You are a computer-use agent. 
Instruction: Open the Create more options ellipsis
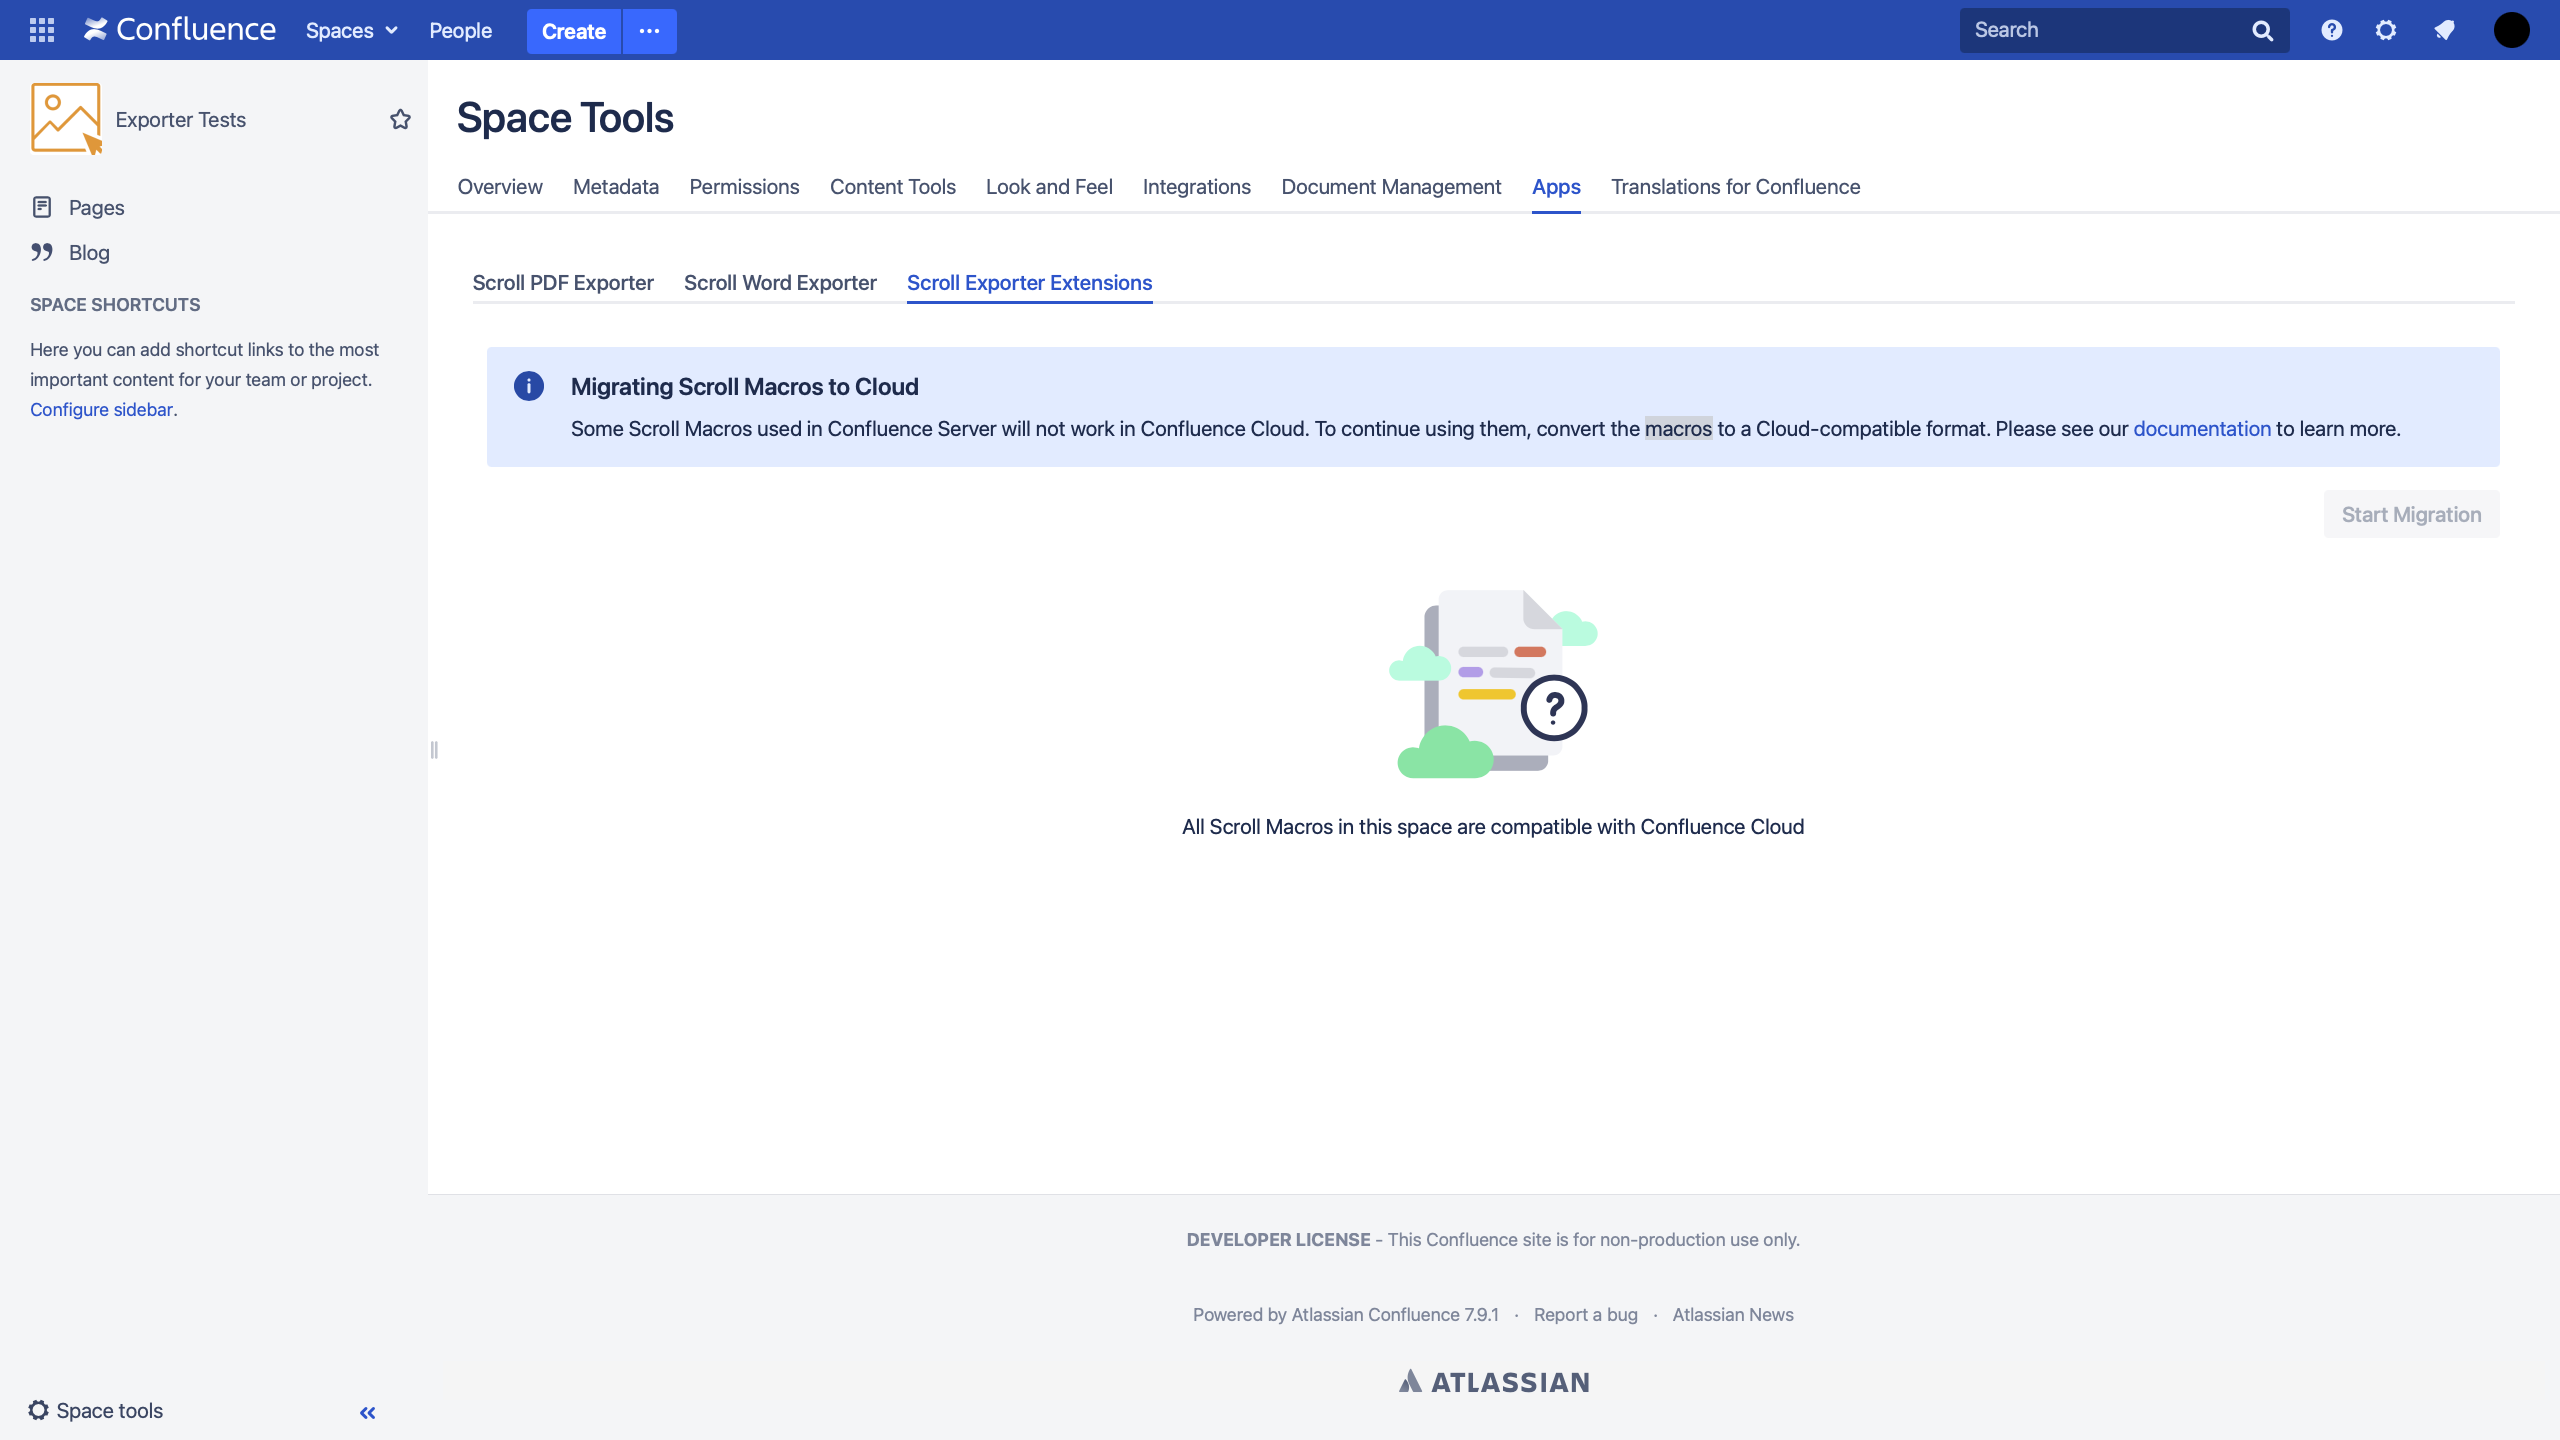click(x=649, y=31)
